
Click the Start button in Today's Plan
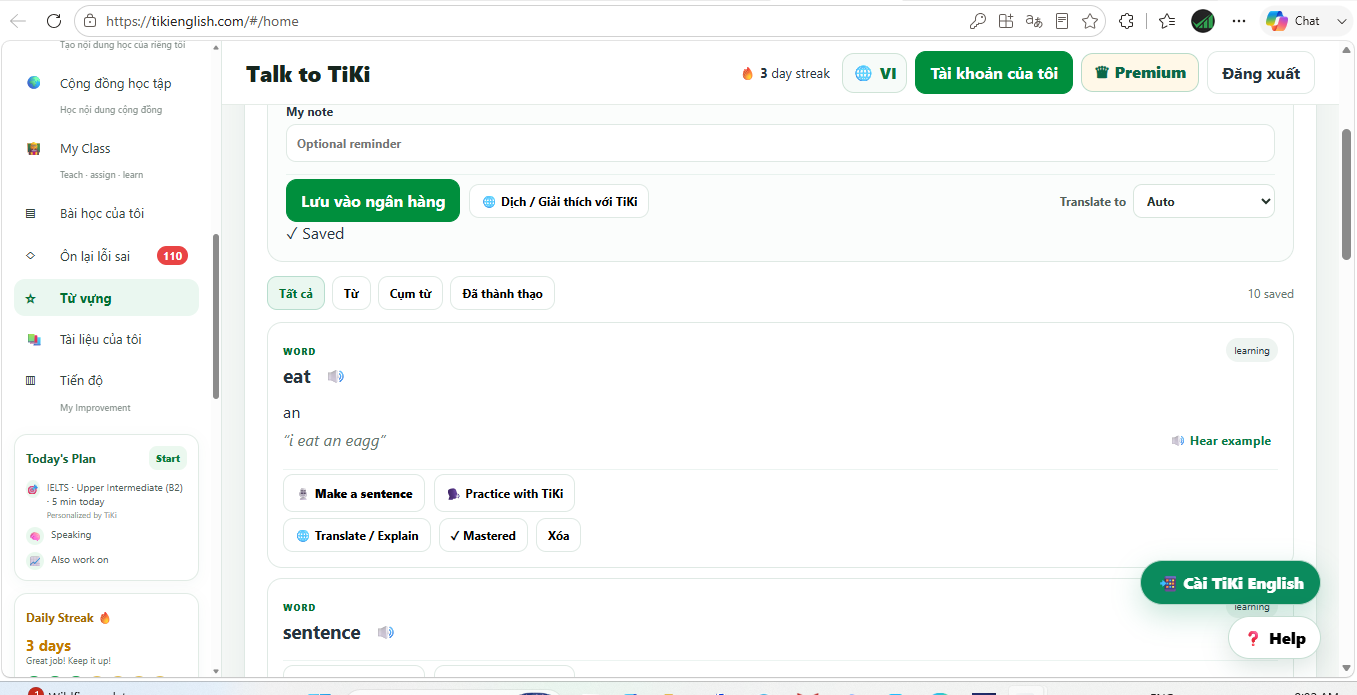pyautogui.click(x=168, y=458)
